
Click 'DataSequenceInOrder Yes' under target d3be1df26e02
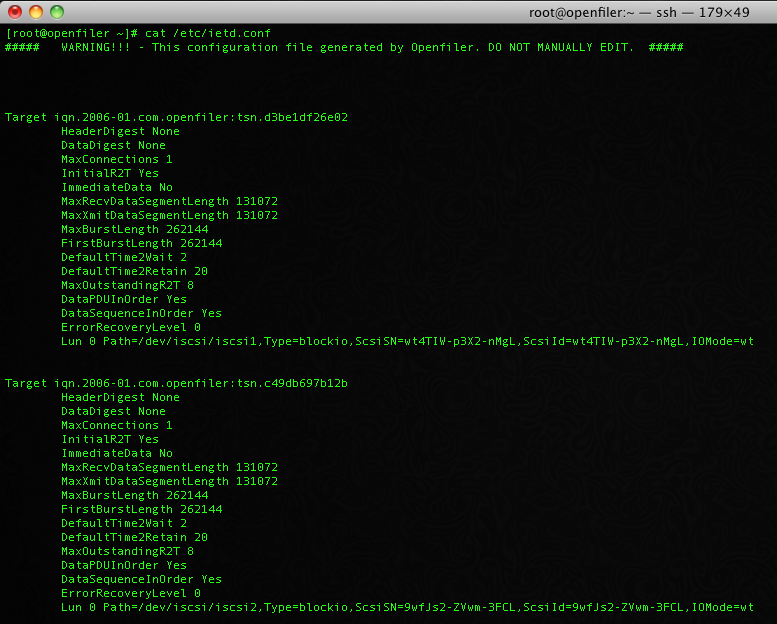click(x=141, y=313)
